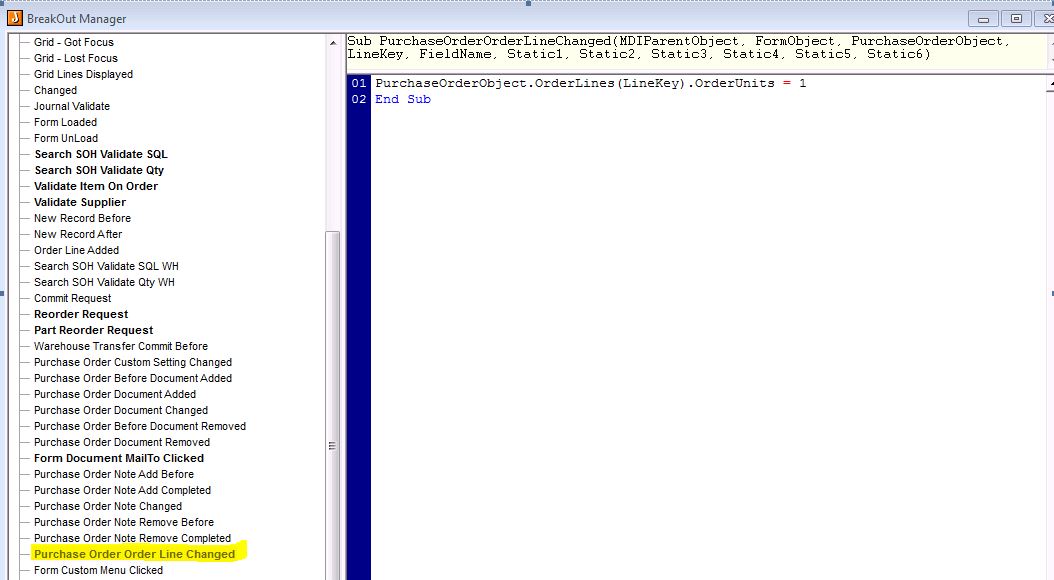1054x580 pixels.
Task: Click the Sub PurchaseOrderOrderLineChanged signature header
Action: (680, 48)
